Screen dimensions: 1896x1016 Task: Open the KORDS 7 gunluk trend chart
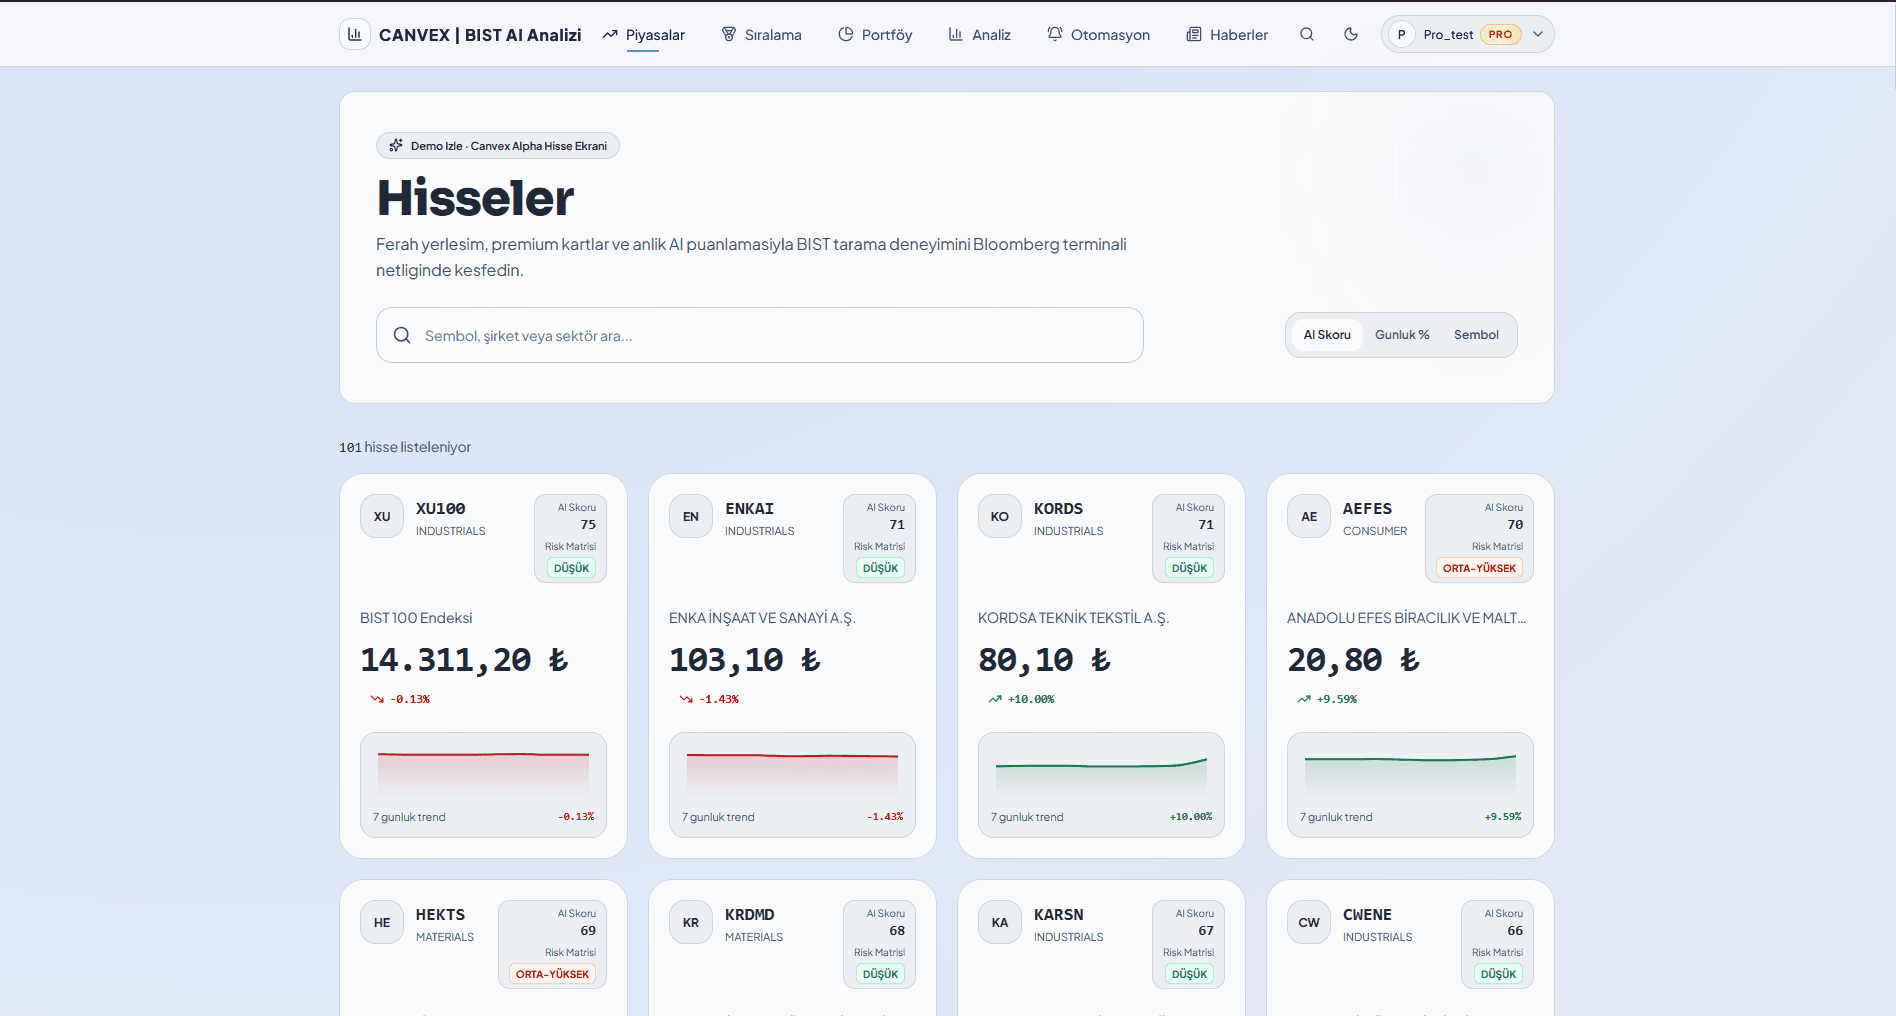[x=1101, y=785]
